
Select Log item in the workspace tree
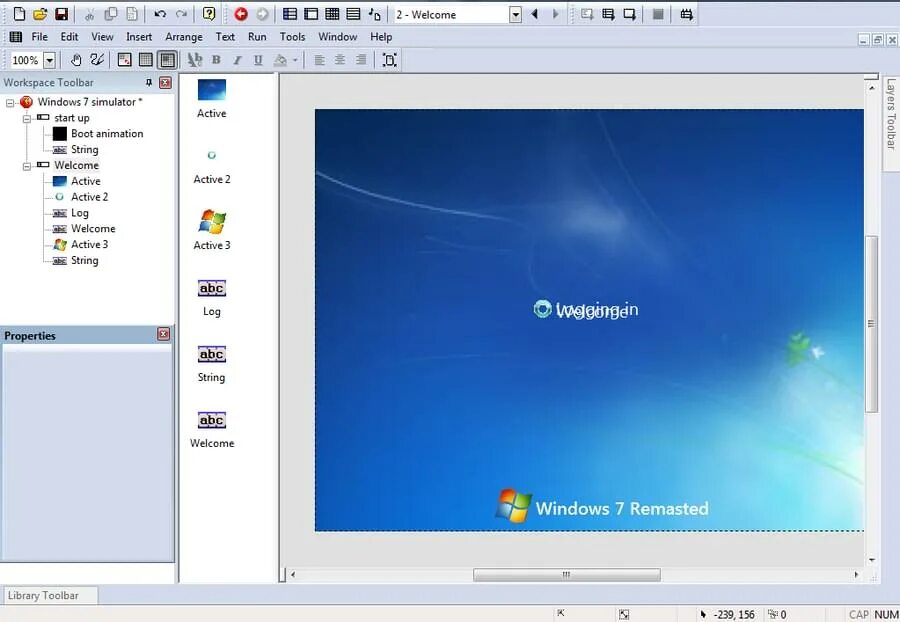(80, 213)
